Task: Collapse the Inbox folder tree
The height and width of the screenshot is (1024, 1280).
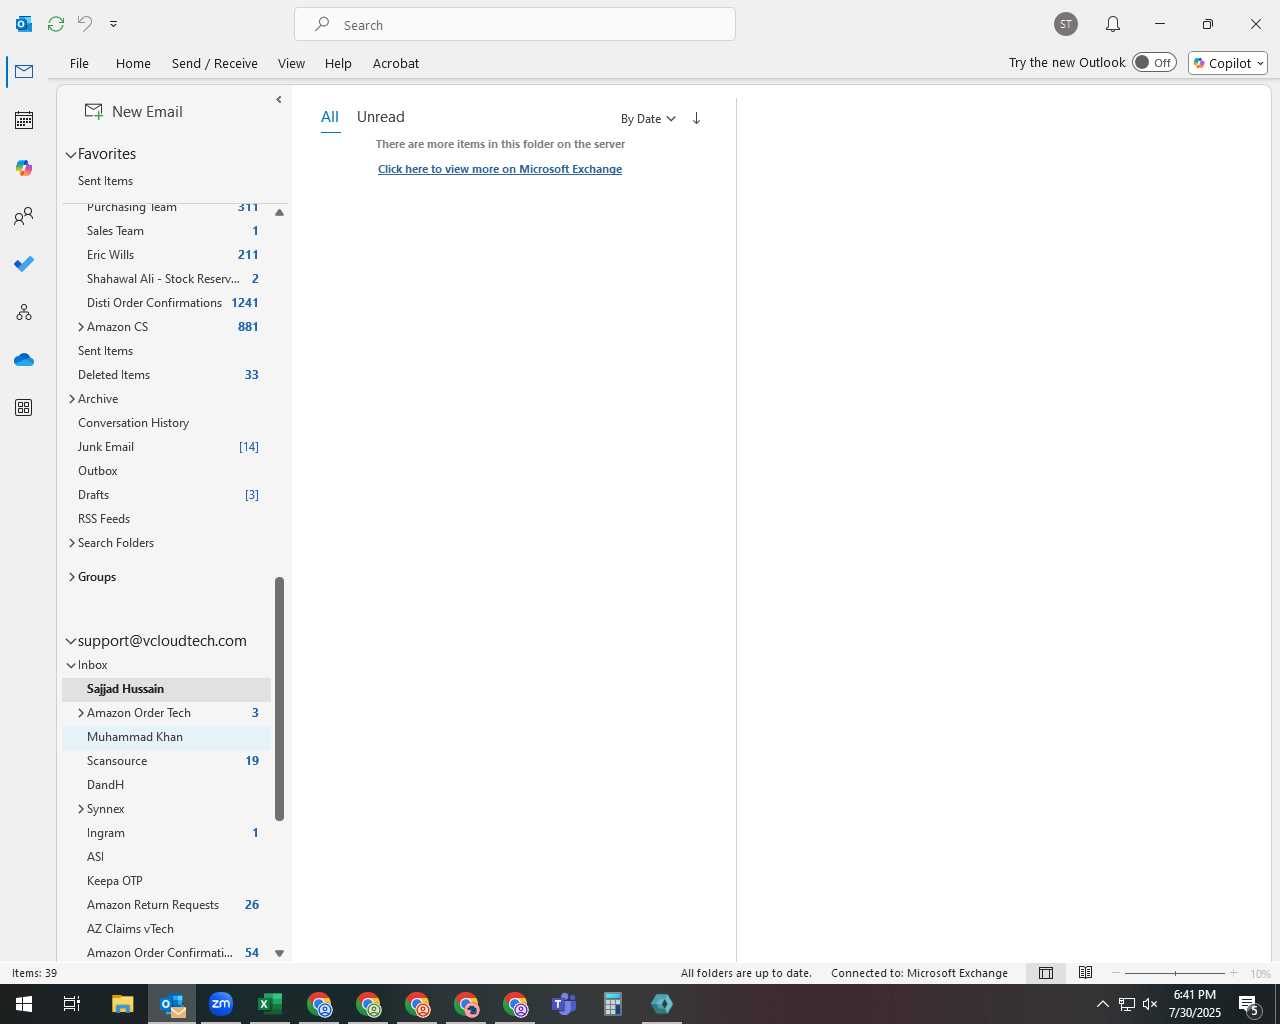Action: pyautogui.click(x=71, y=665)
